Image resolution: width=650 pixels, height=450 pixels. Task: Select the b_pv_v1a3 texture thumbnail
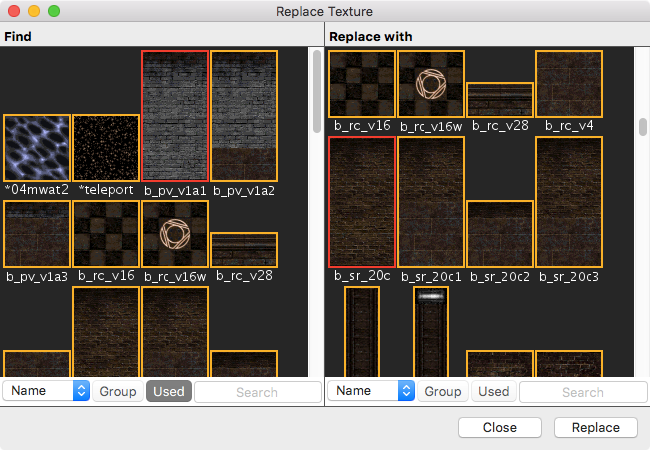pos(37,233)
